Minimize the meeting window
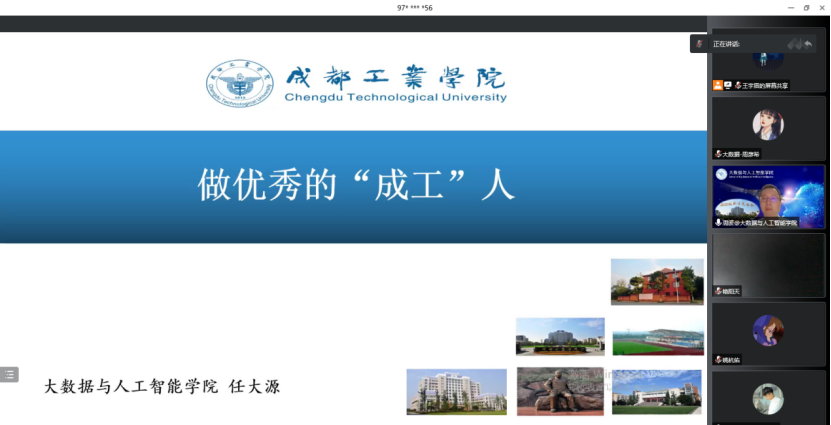 coord(791,7)
